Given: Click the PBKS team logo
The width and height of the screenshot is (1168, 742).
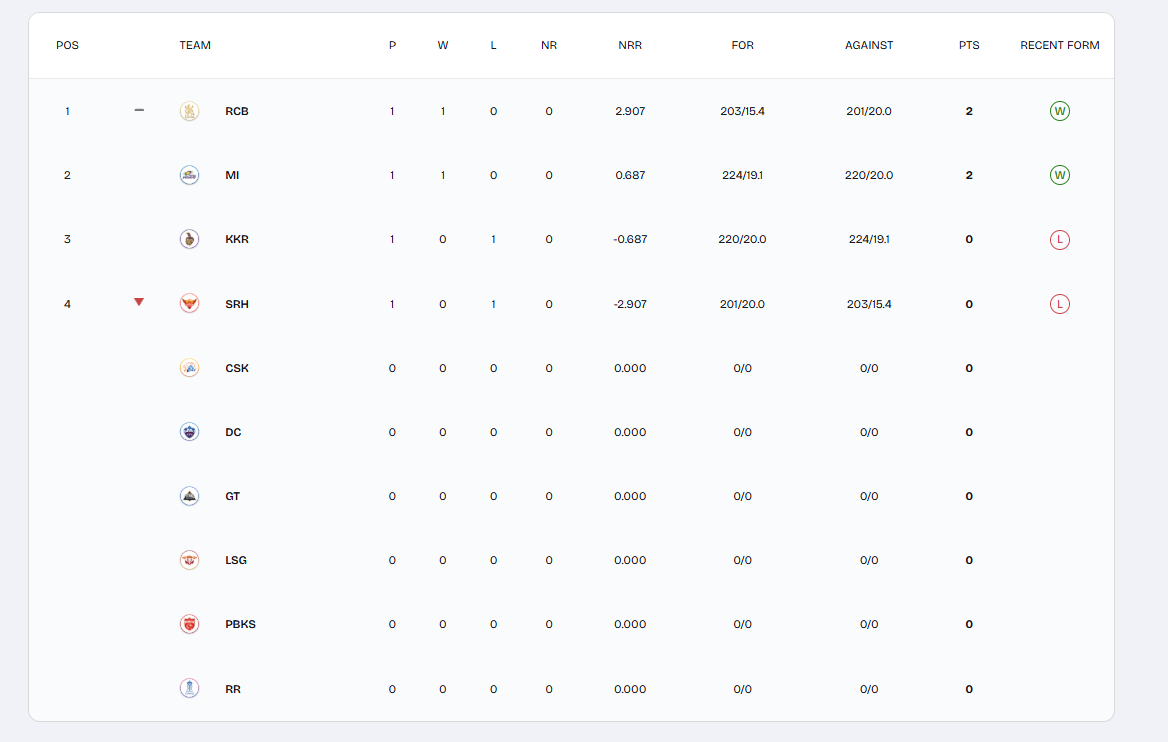Looking at the screenshot, I should point(189,624).
